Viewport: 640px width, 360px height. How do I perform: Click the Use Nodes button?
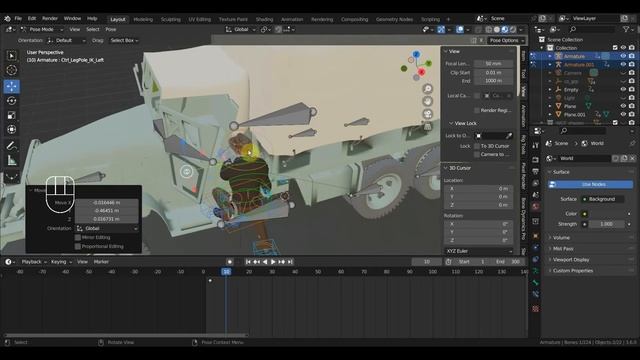(591, 184)
